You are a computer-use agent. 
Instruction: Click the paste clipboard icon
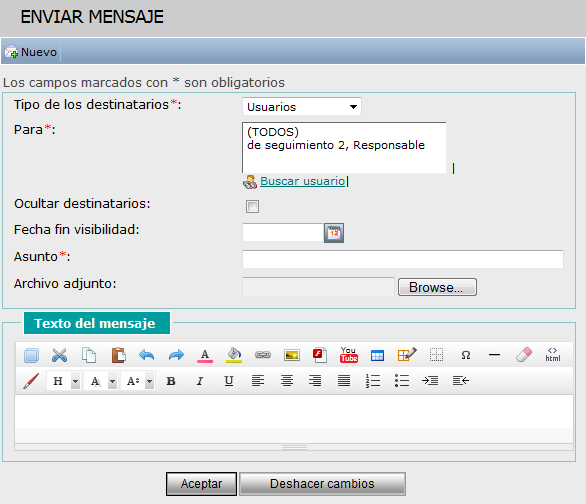(118, 355)
